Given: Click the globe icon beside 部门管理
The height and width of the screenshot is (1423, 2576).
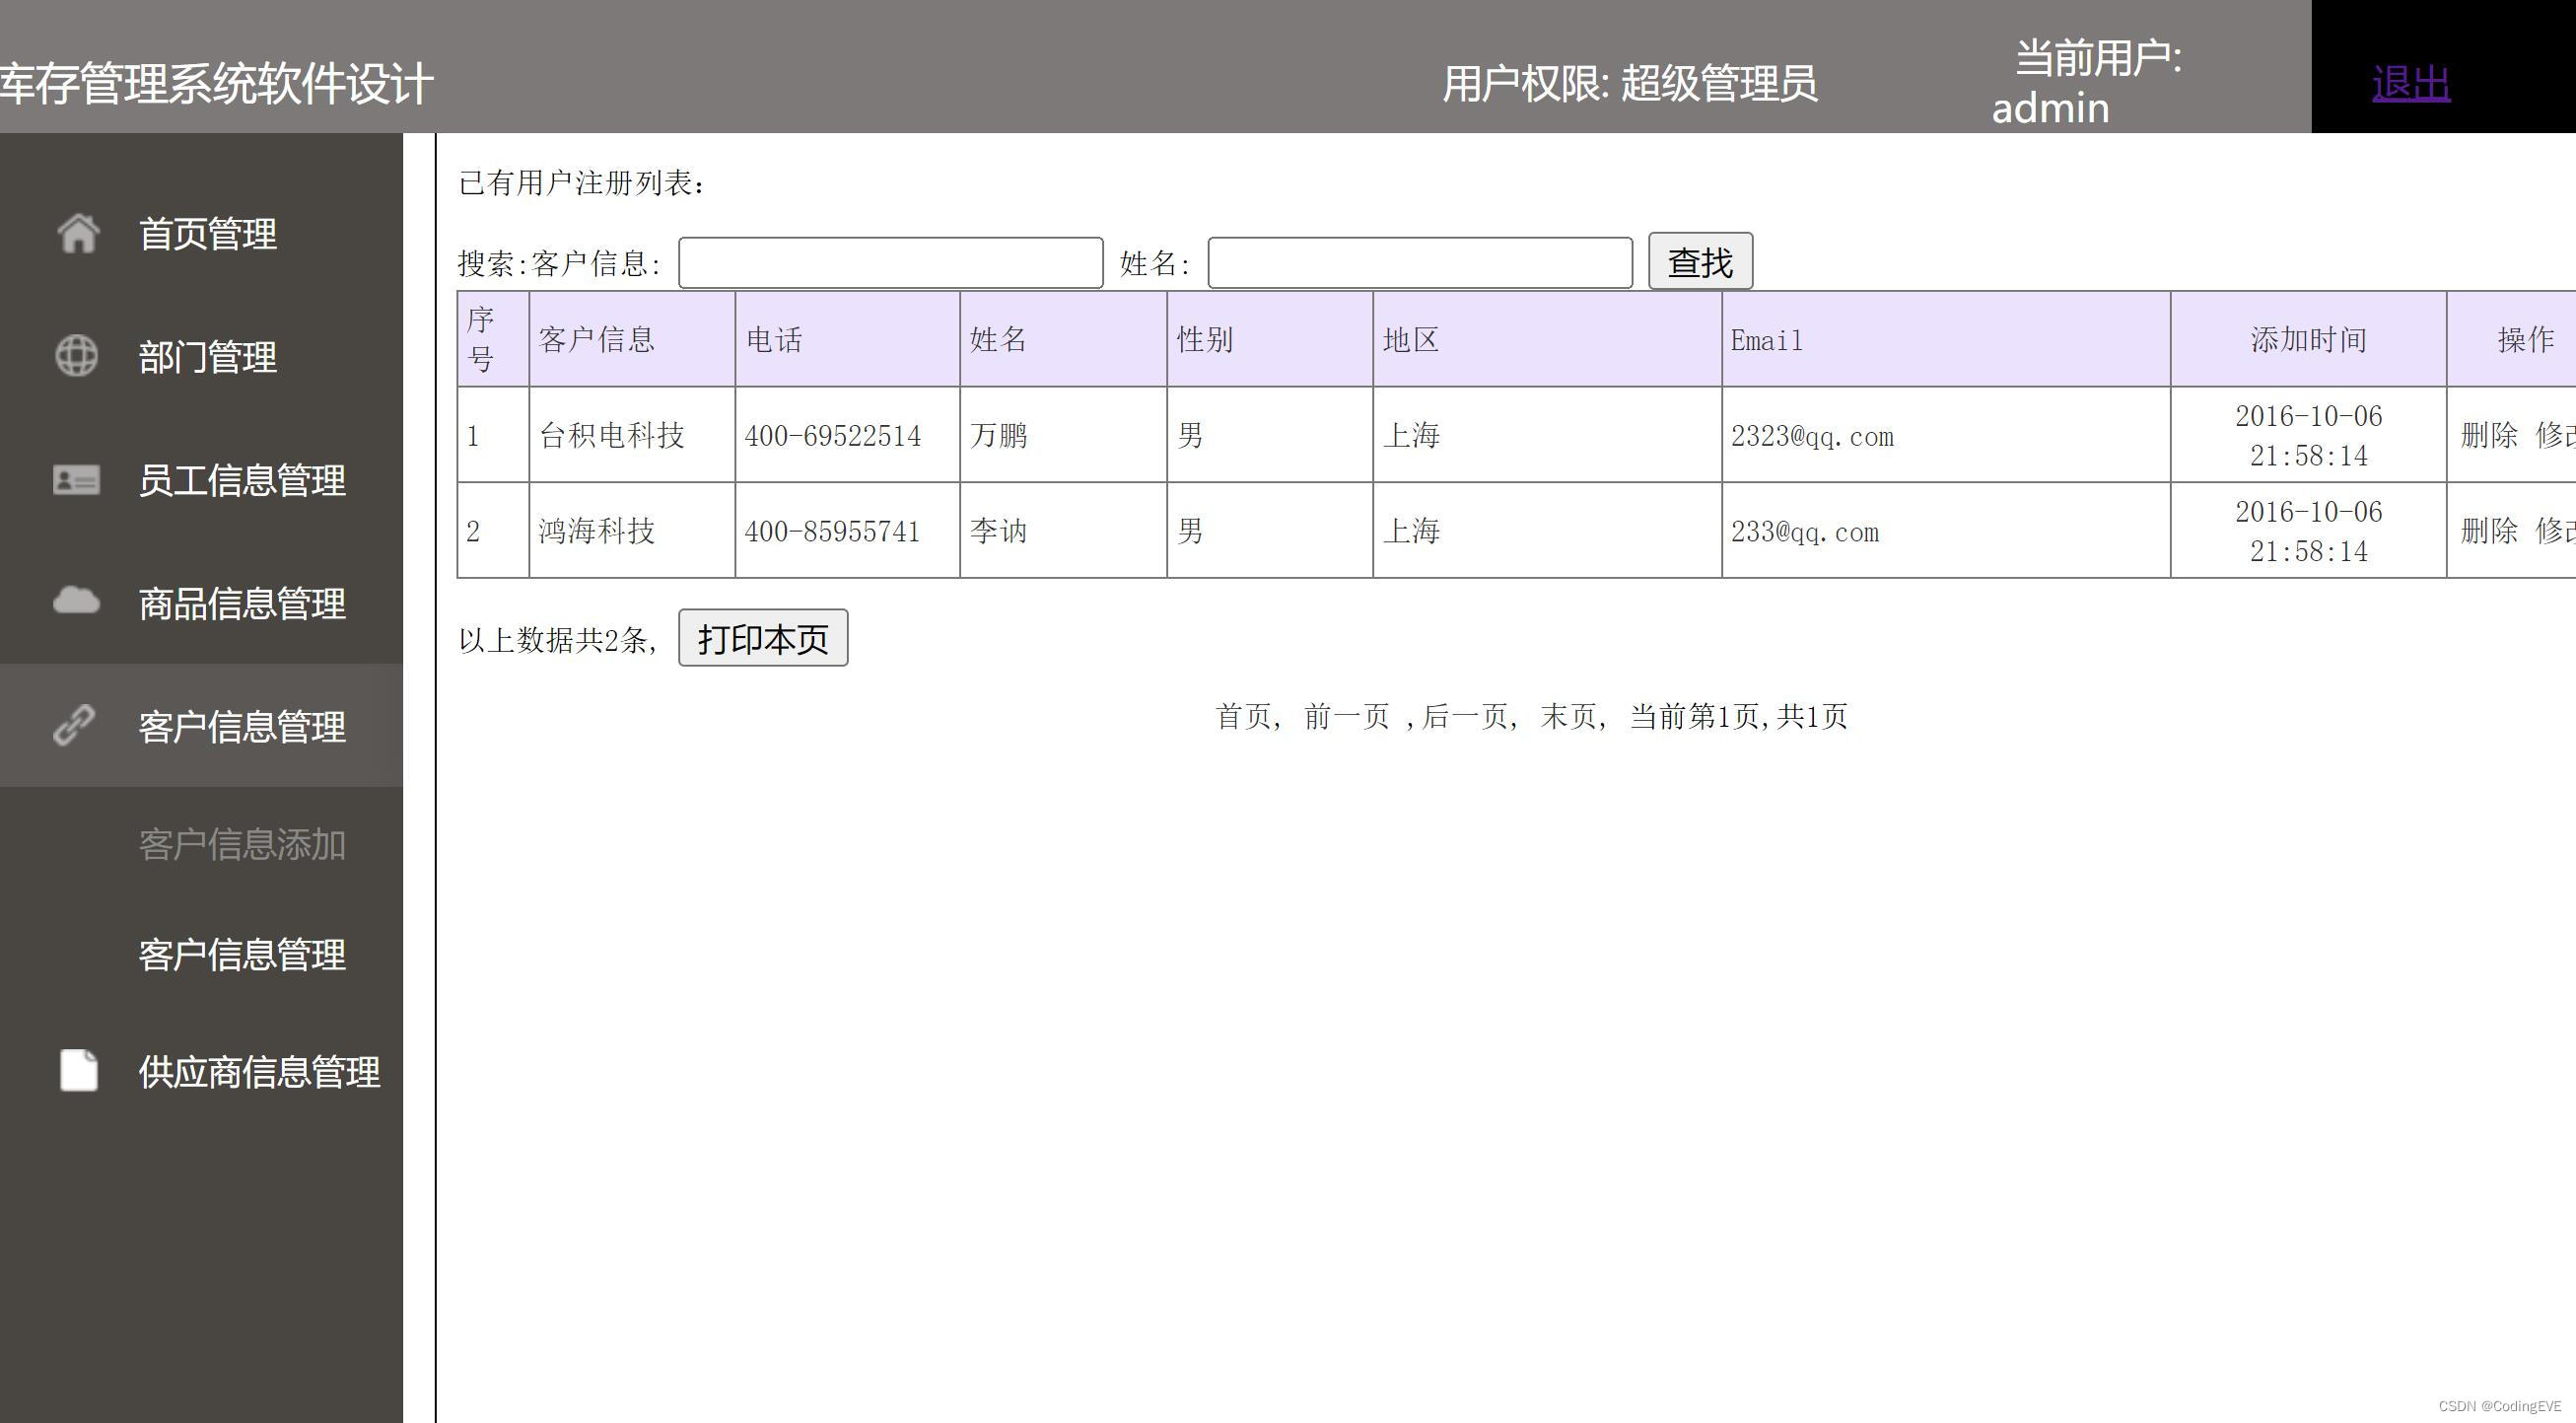Looking at the screenshot, I should point(76,356).
